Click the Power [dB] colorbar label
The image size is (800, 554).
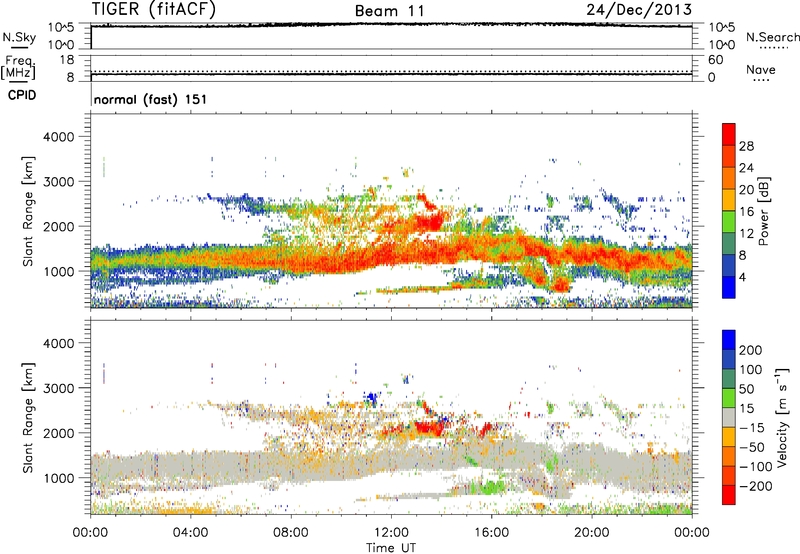coord(763,211)
